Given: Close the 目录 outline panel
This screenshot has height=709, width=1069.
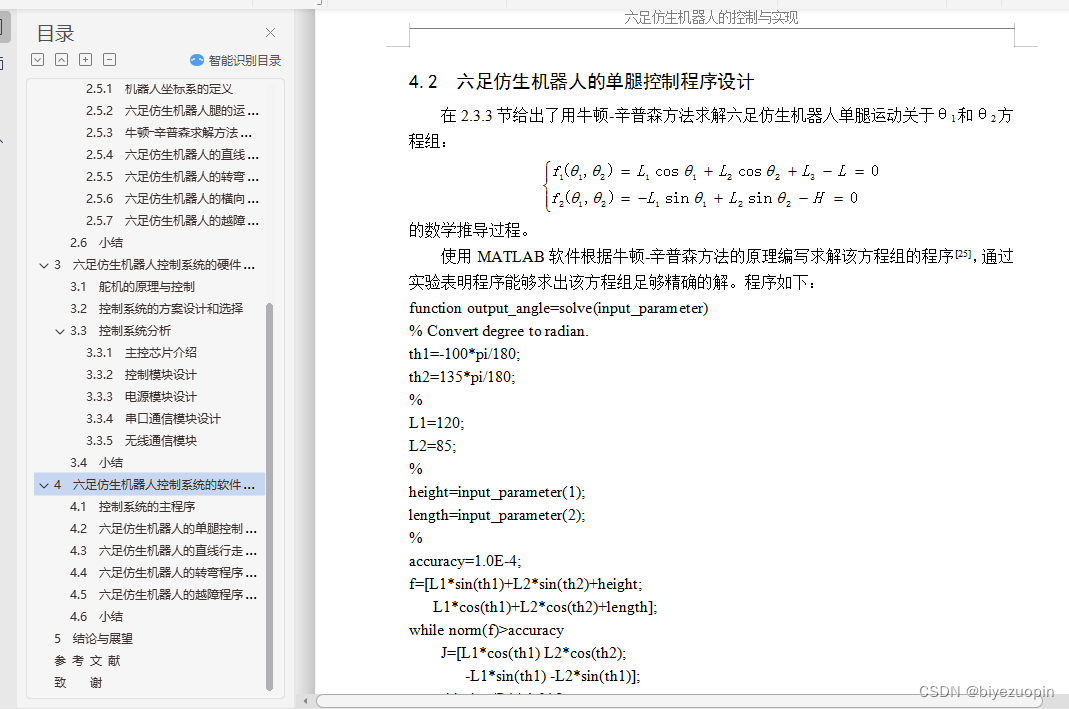Looking at the screenshot, I should click(x=270, y=33).
